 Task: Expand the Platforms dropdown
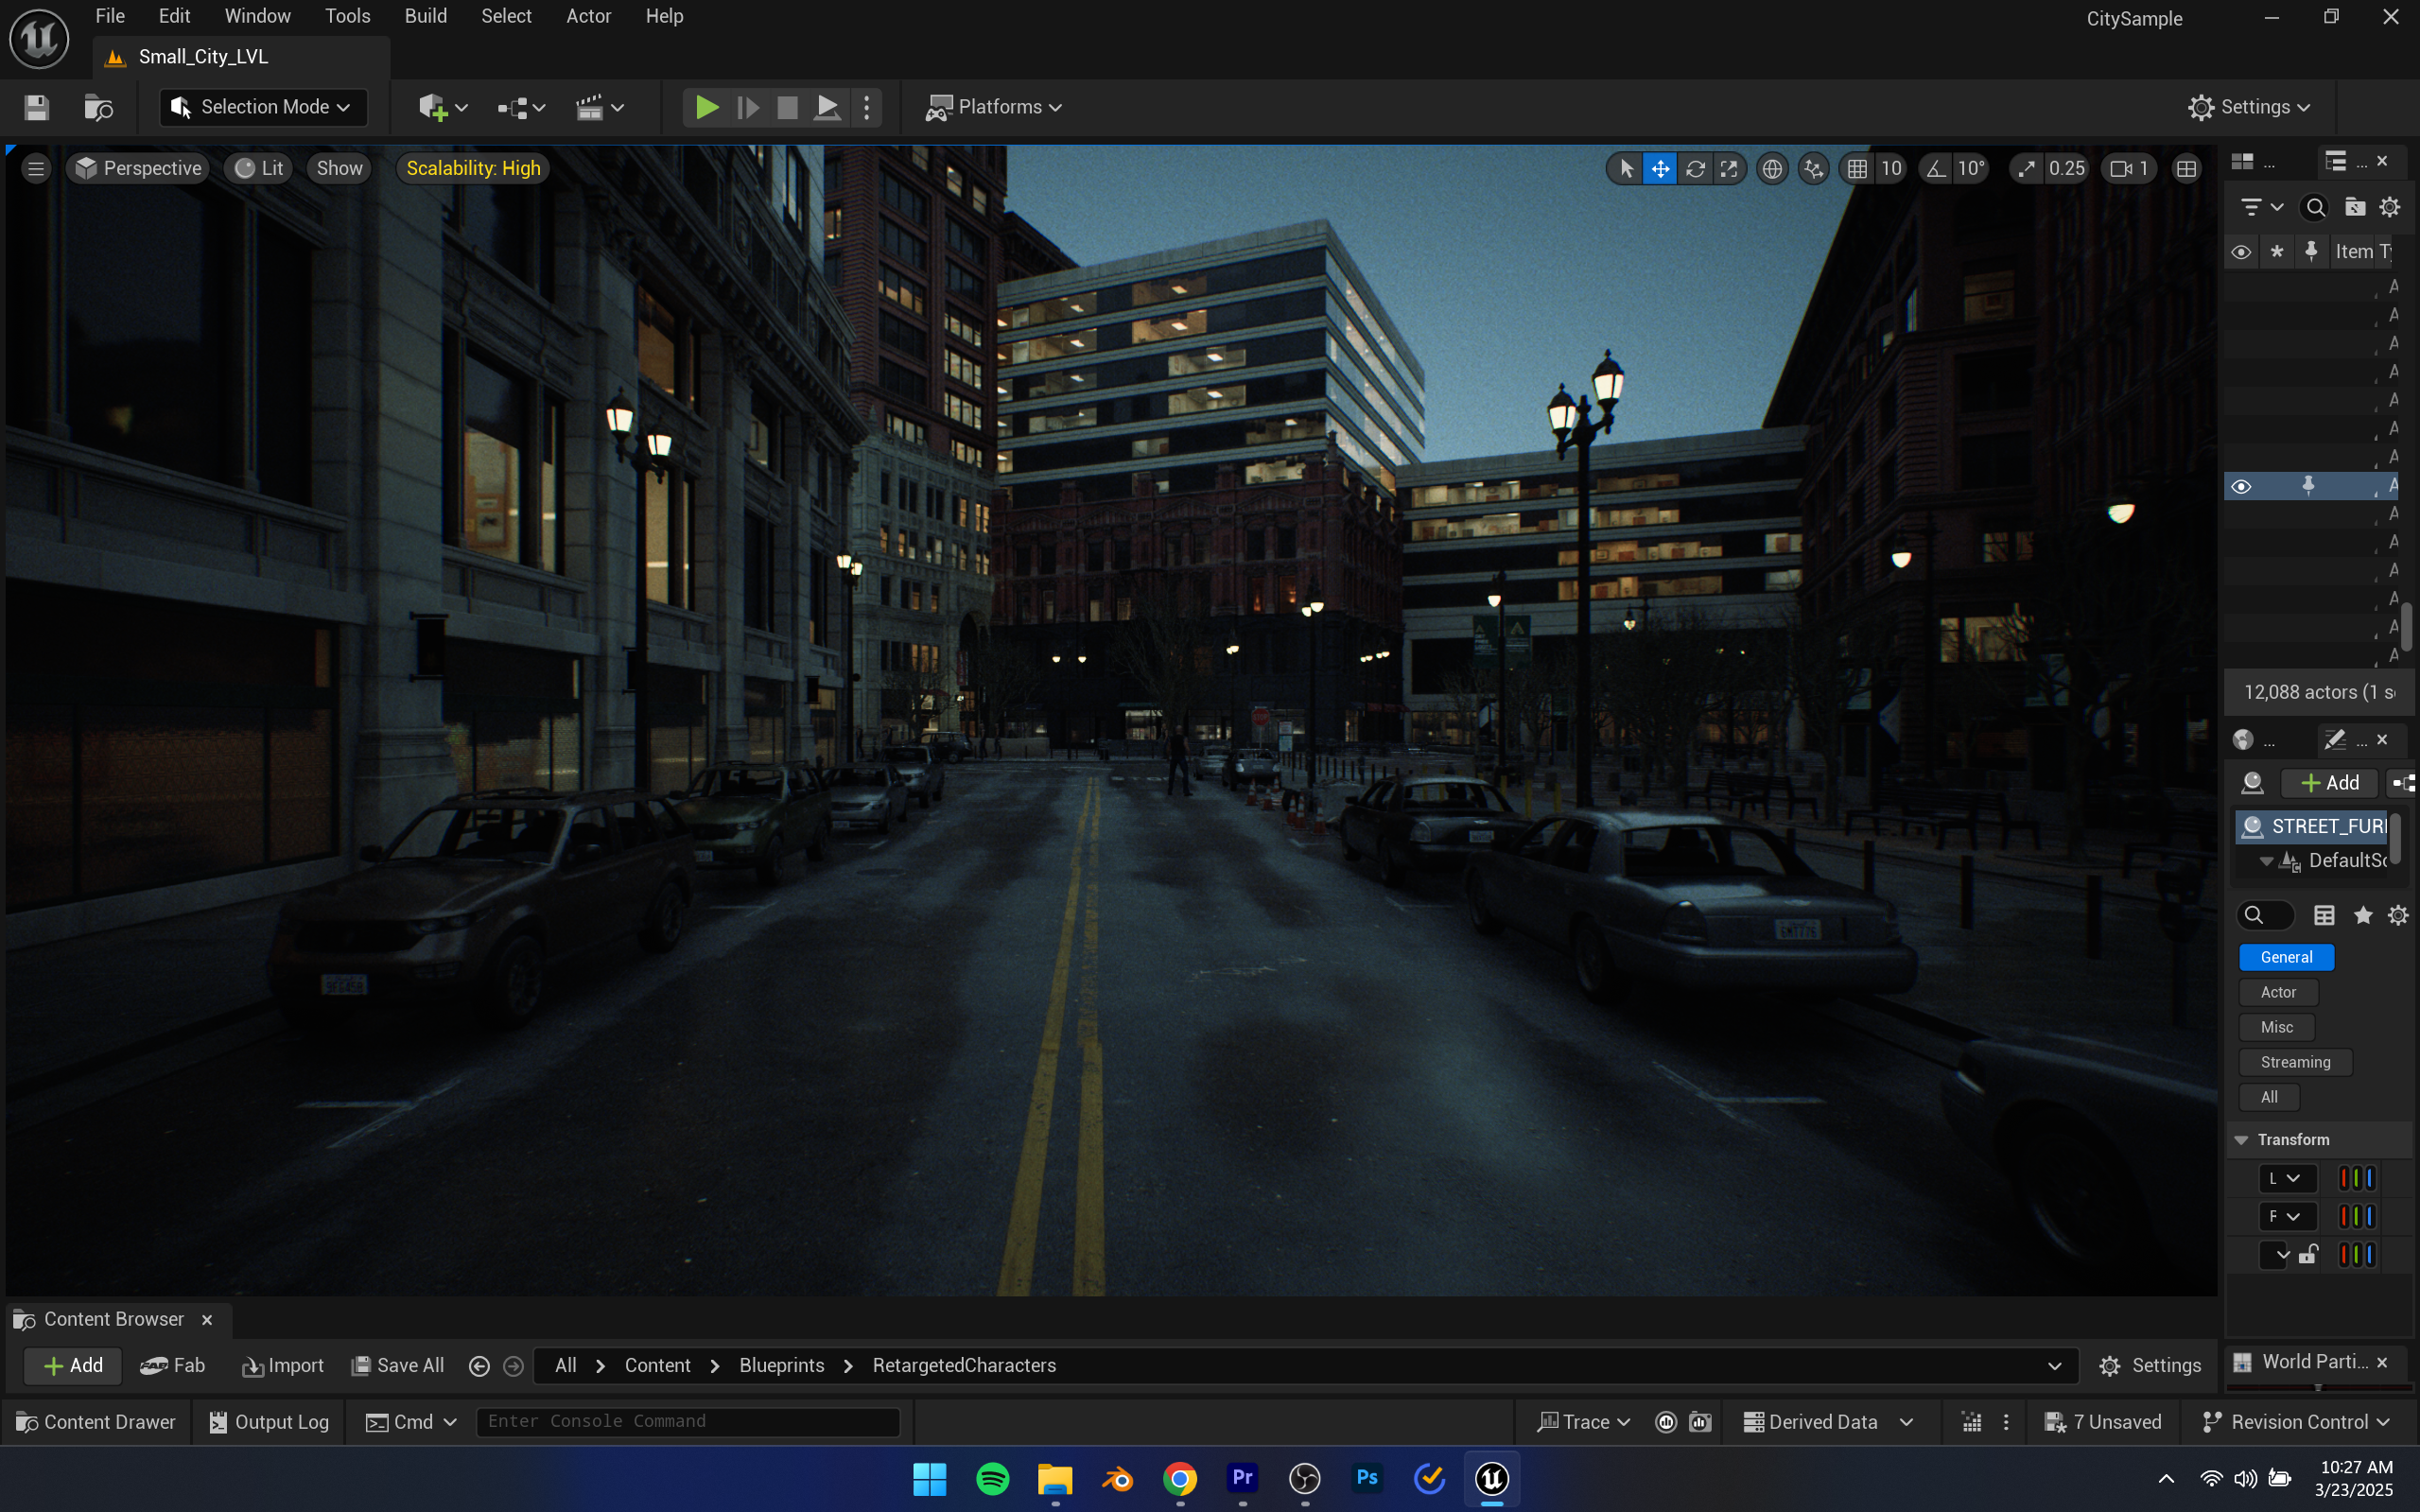coord(994,107)
